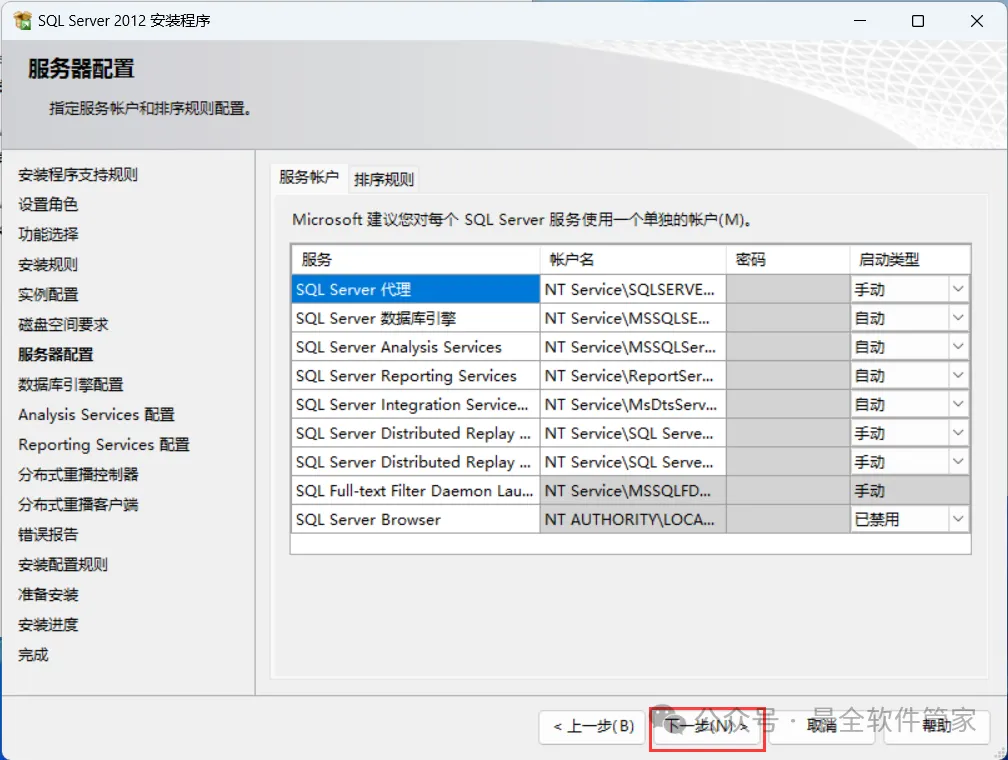Click the 上一步(B) back button
1008x760 pixels.
pos(592,727)
